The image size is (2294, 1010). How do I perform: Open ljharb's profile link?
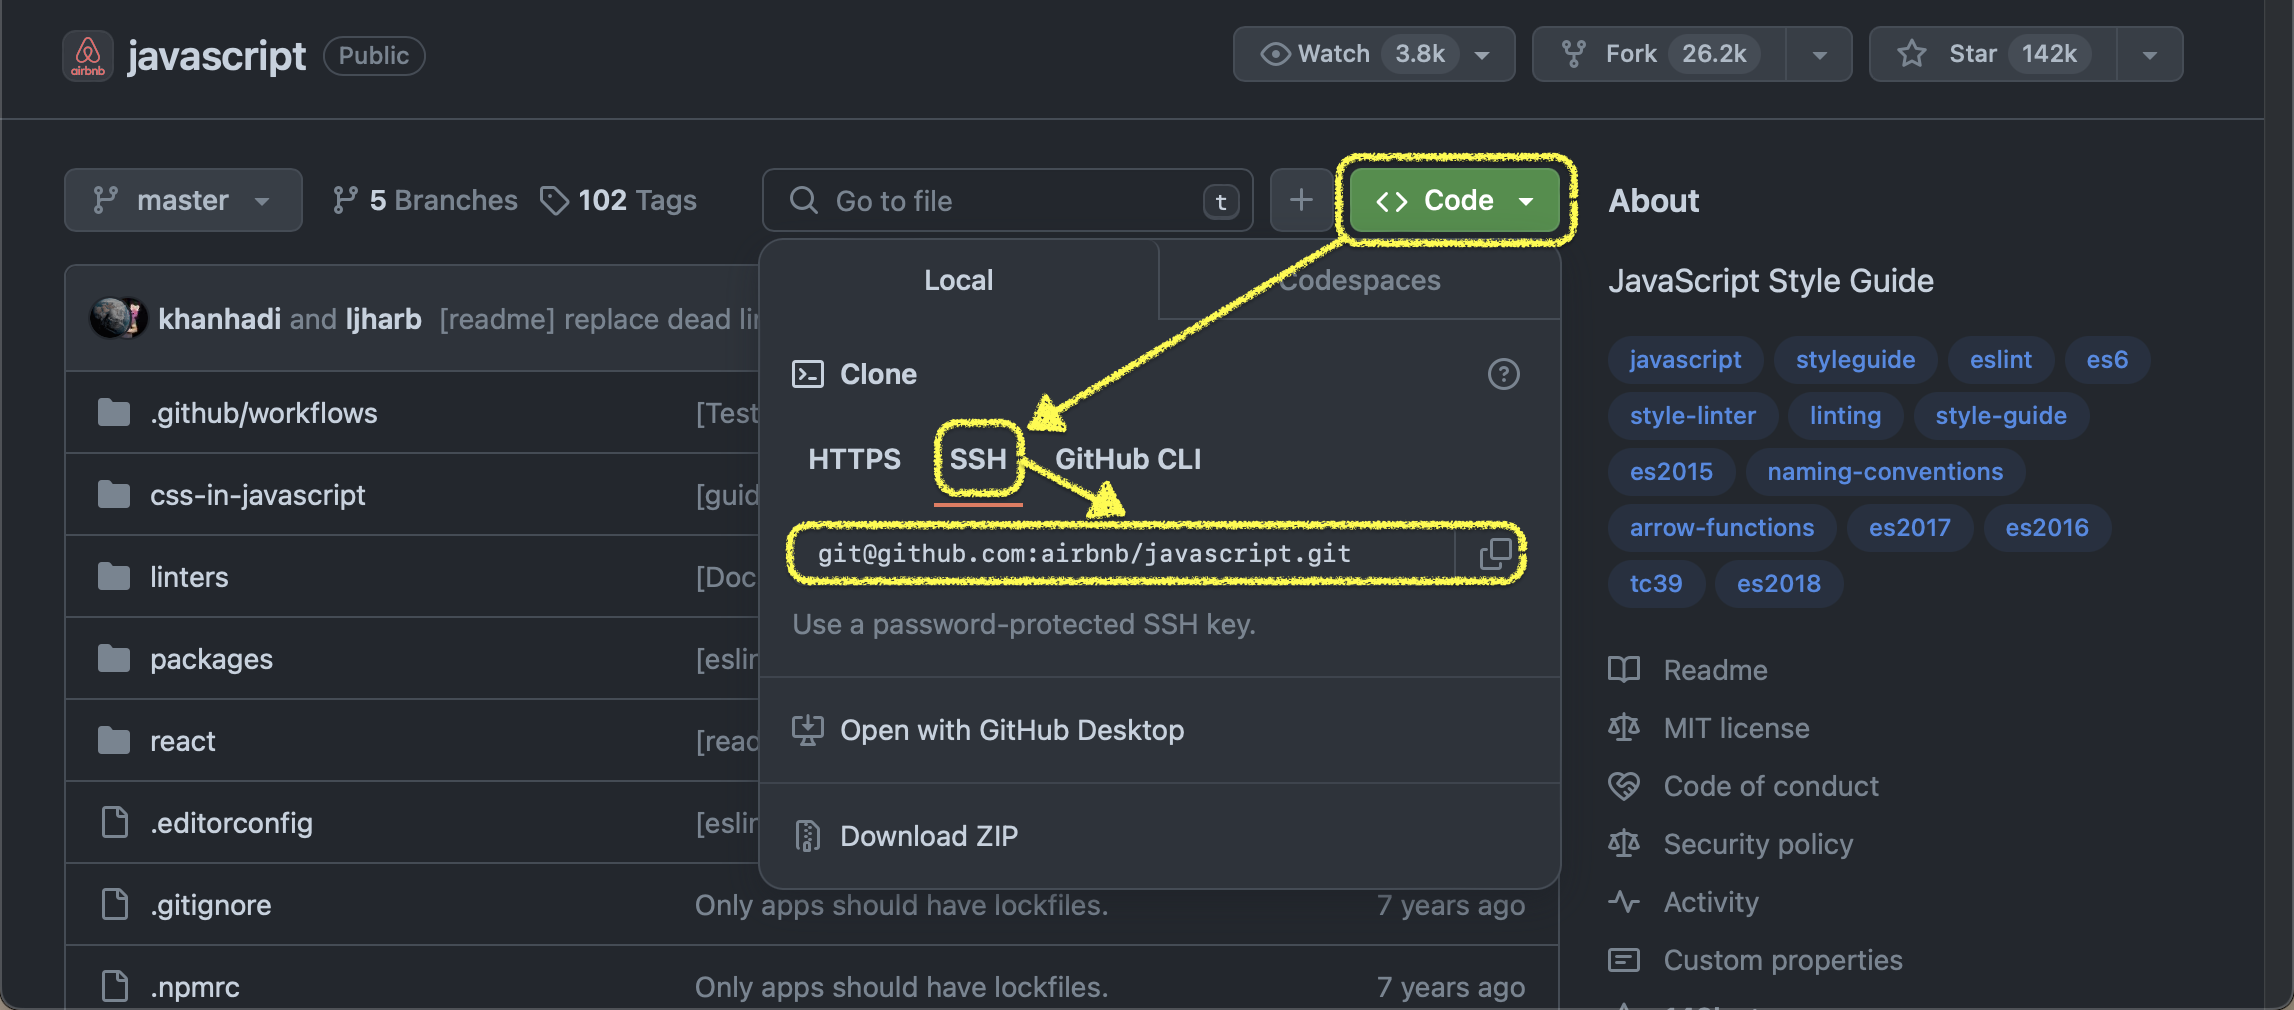point(383,319)
